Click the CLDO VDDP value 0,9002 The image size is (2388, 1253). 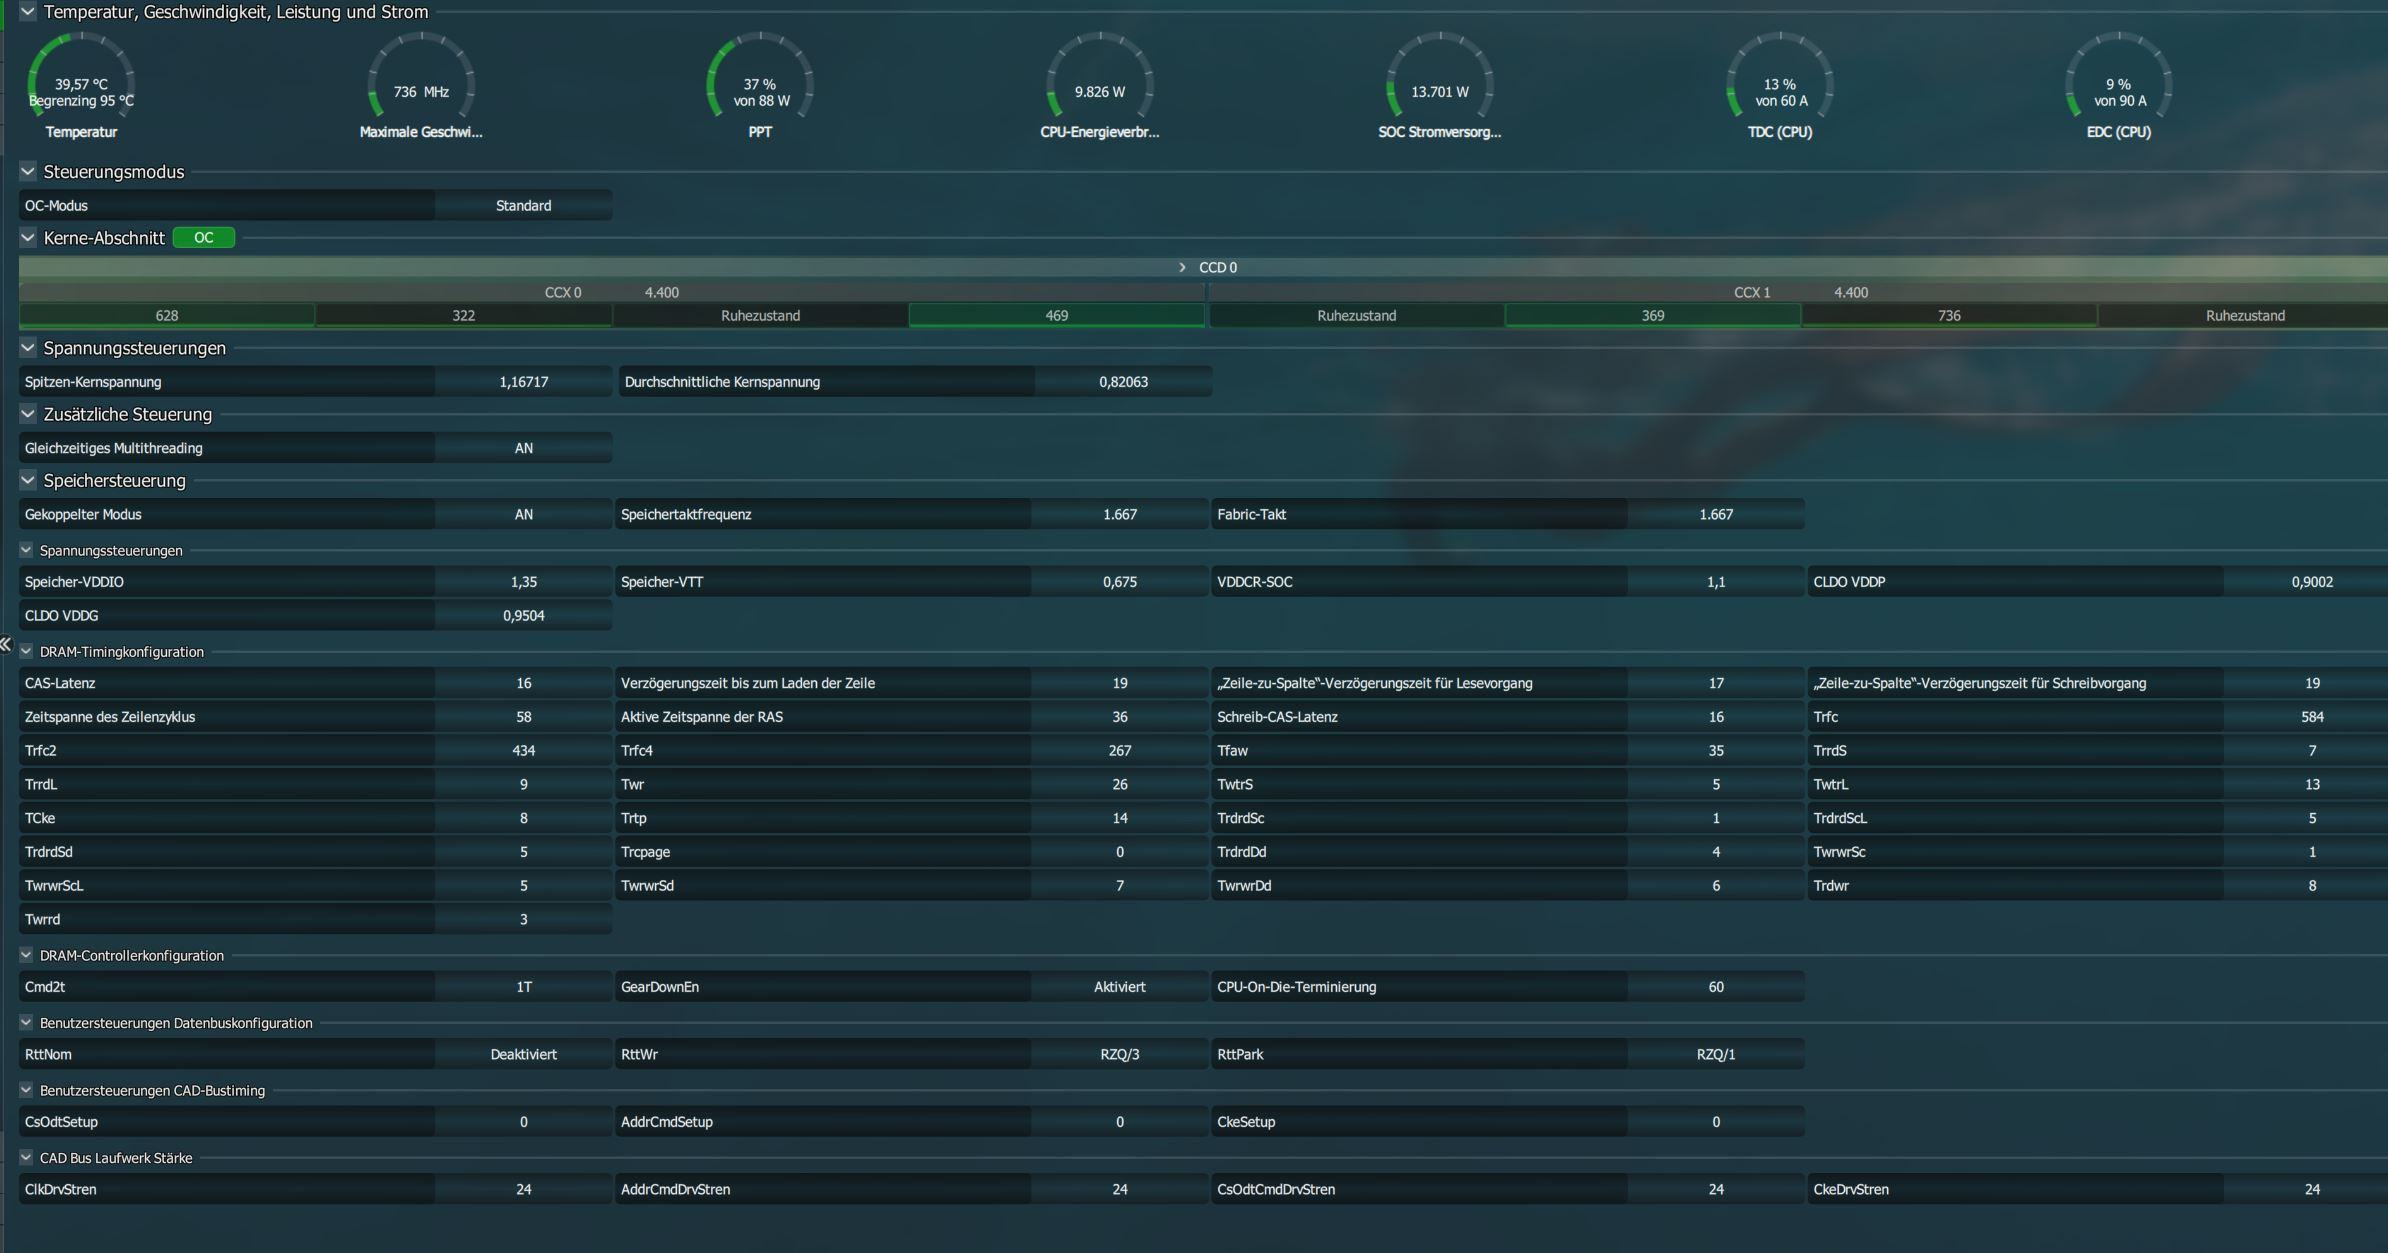2312,582
